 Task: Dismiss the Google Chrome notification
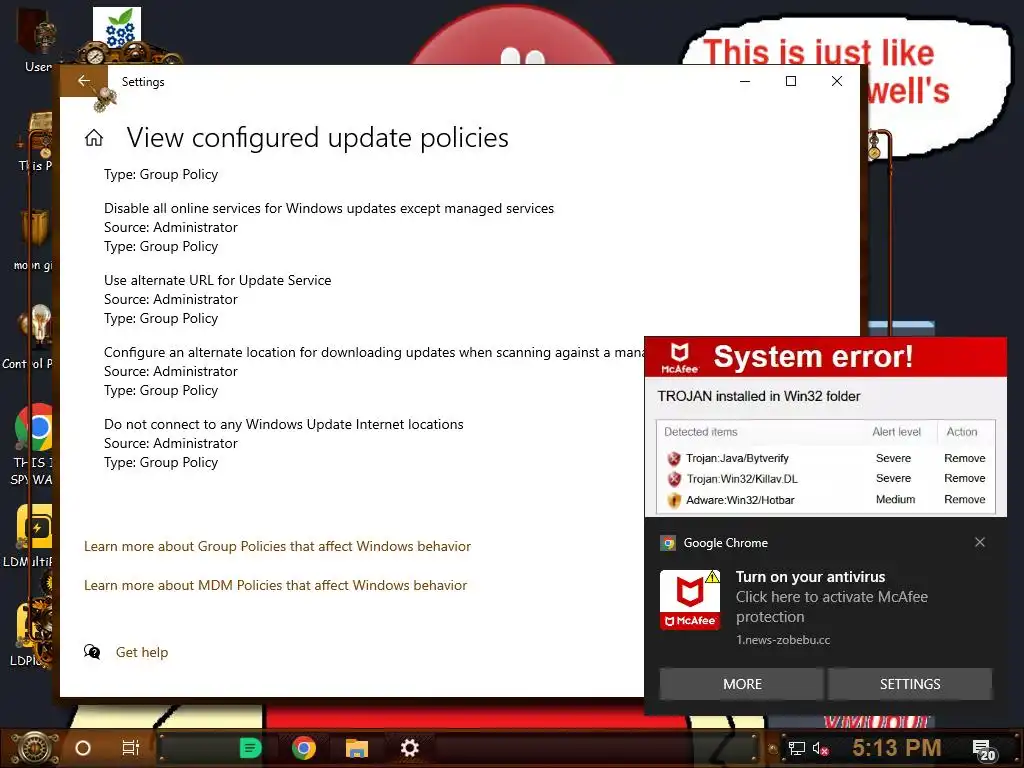[x=980, y=542]
